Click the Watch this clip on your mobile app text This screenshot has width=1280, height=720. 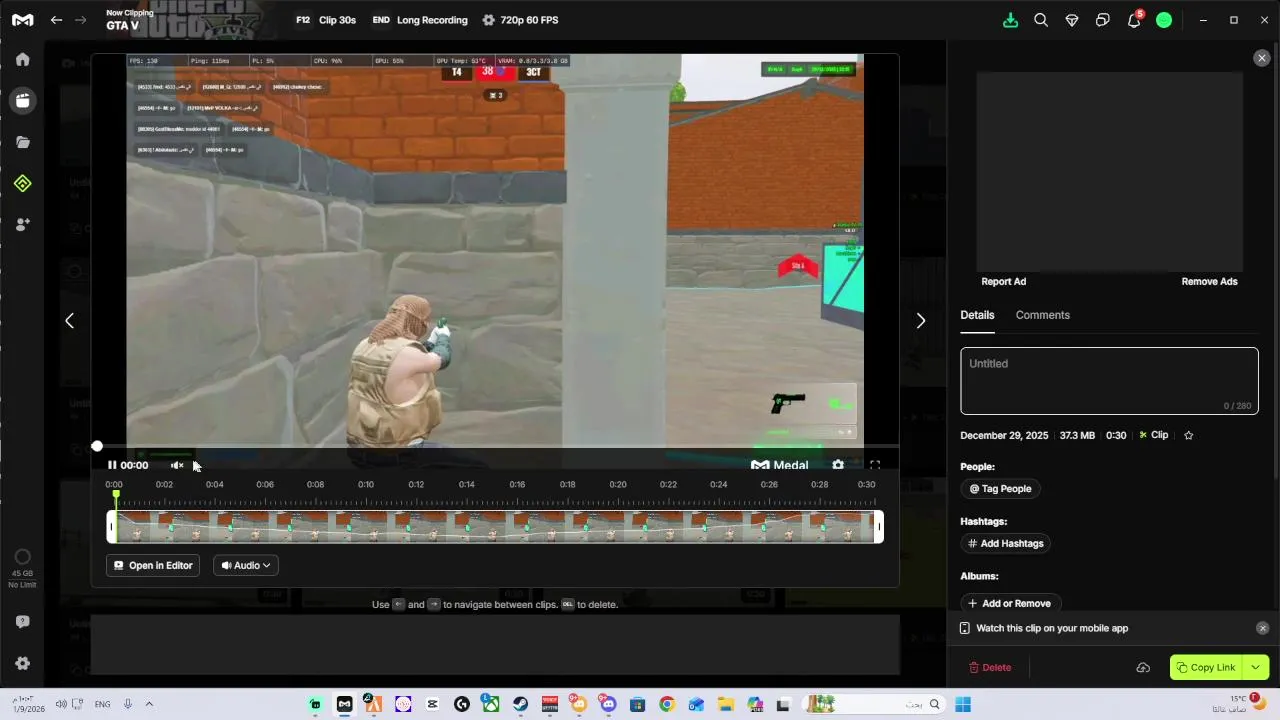(x=1052, y=628)
